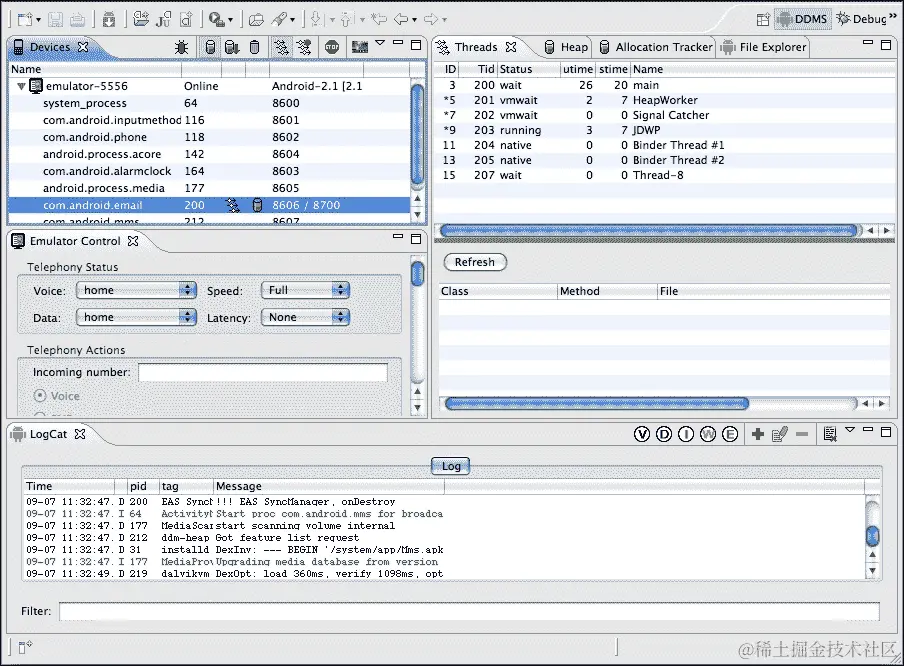Click the plus icon to add LogCat filter
The image size is (904, 666).
758,434
